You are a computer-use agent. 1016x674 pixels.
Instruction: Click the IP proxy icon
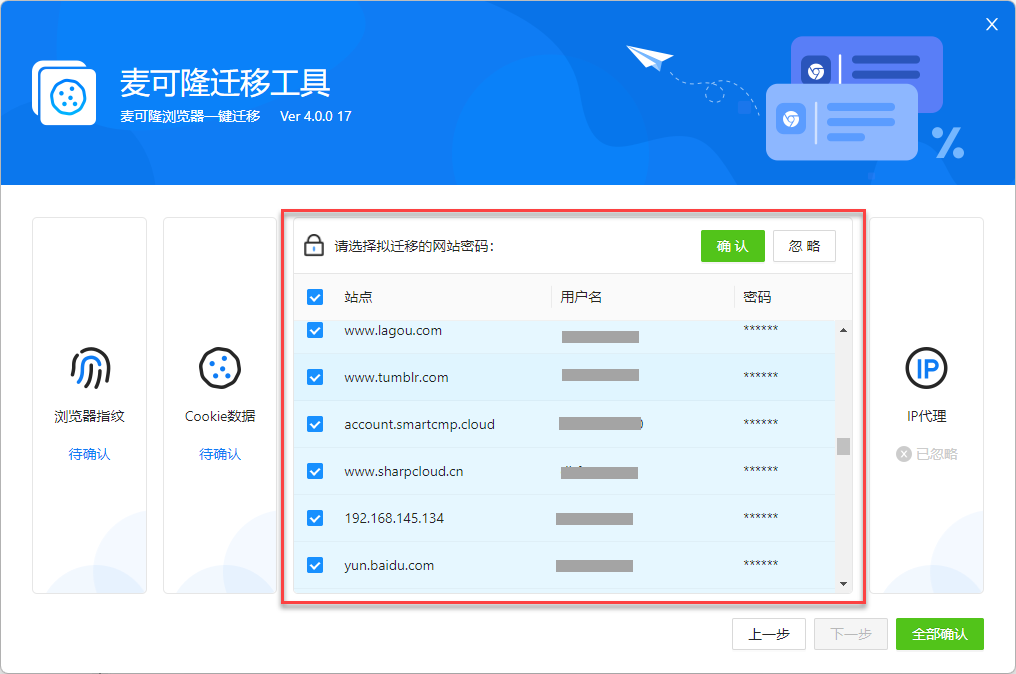(x=926, y=367)
